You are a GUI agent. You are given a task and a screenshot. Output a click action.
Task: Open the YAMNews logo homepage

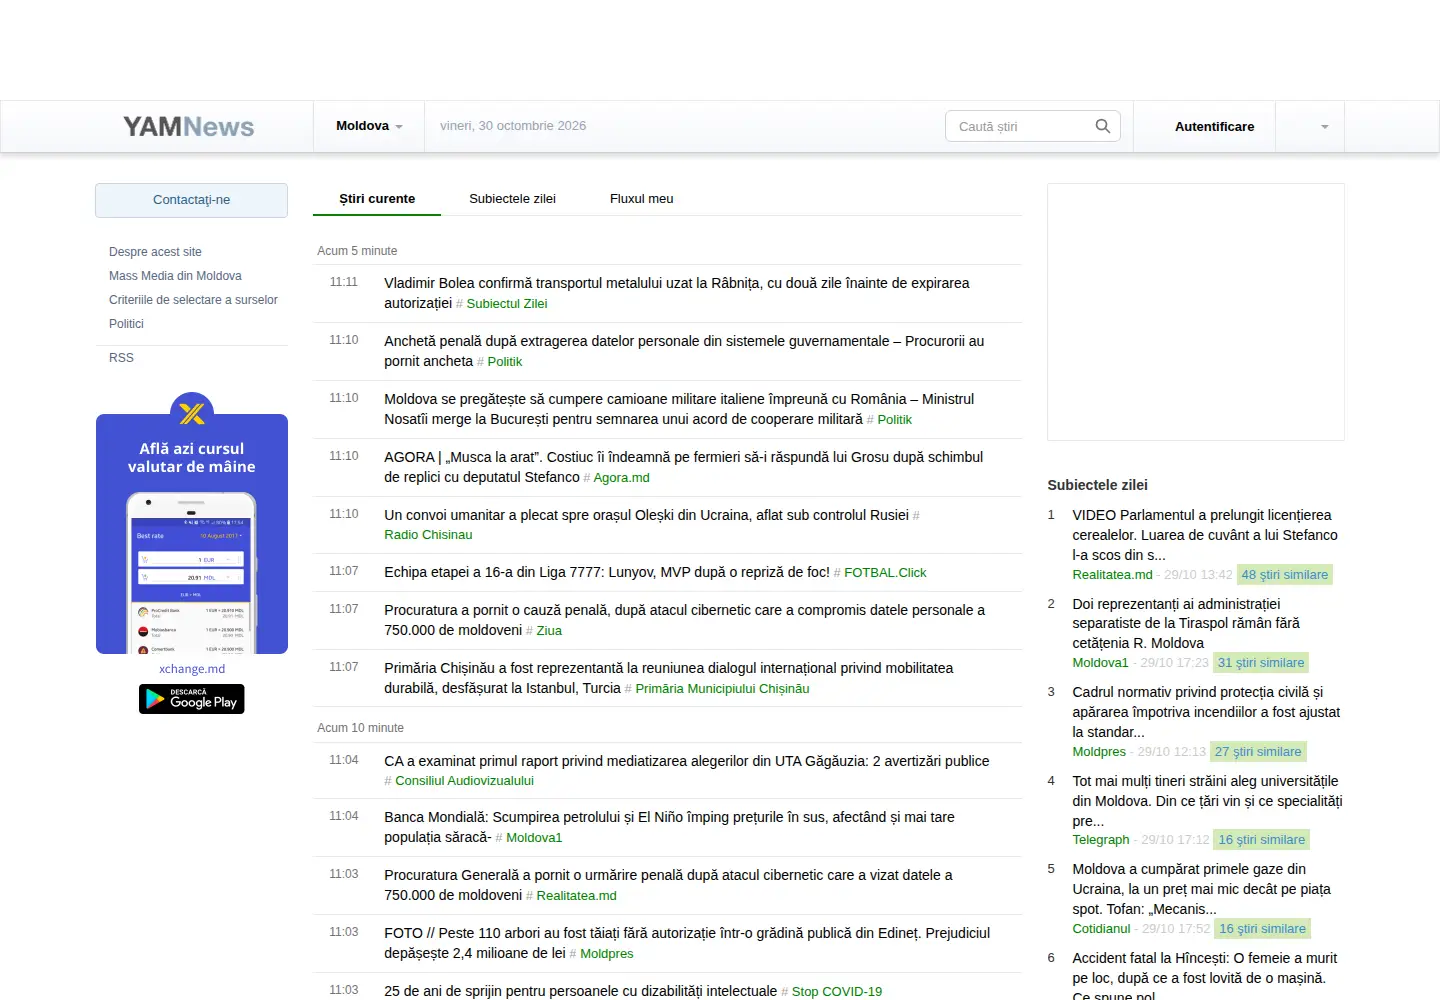click(x=188, y=127)
